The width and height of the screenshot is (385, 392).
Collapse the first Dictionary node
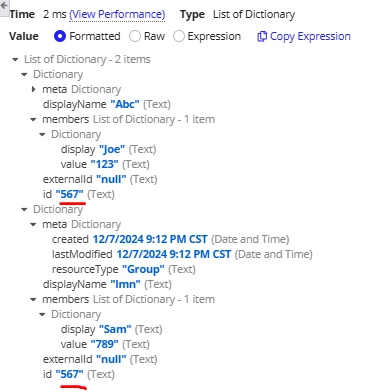point(24,75)
